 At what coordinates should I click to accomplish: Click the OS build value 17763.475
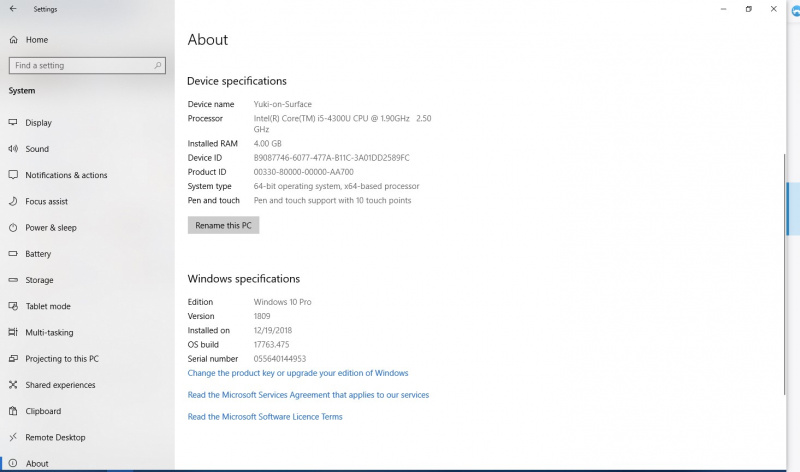(x=271, y=345)
